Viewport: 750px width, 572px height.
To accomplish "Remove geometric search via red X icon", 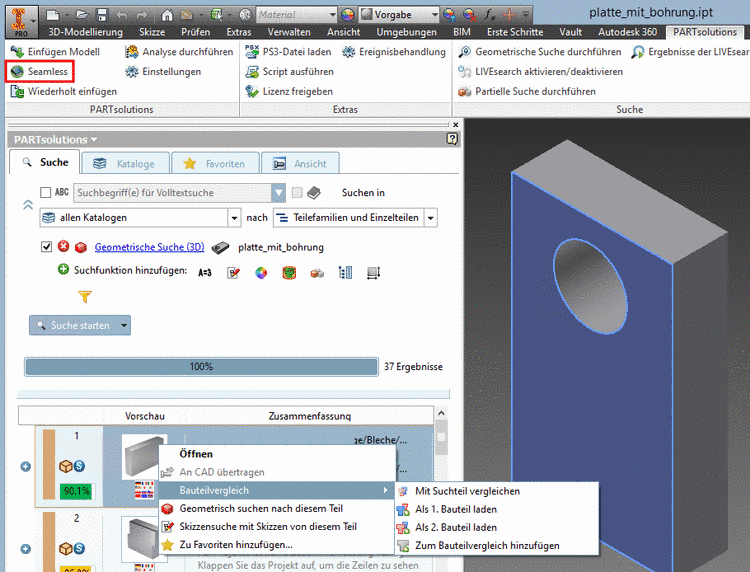I will [x=64, y=246].
